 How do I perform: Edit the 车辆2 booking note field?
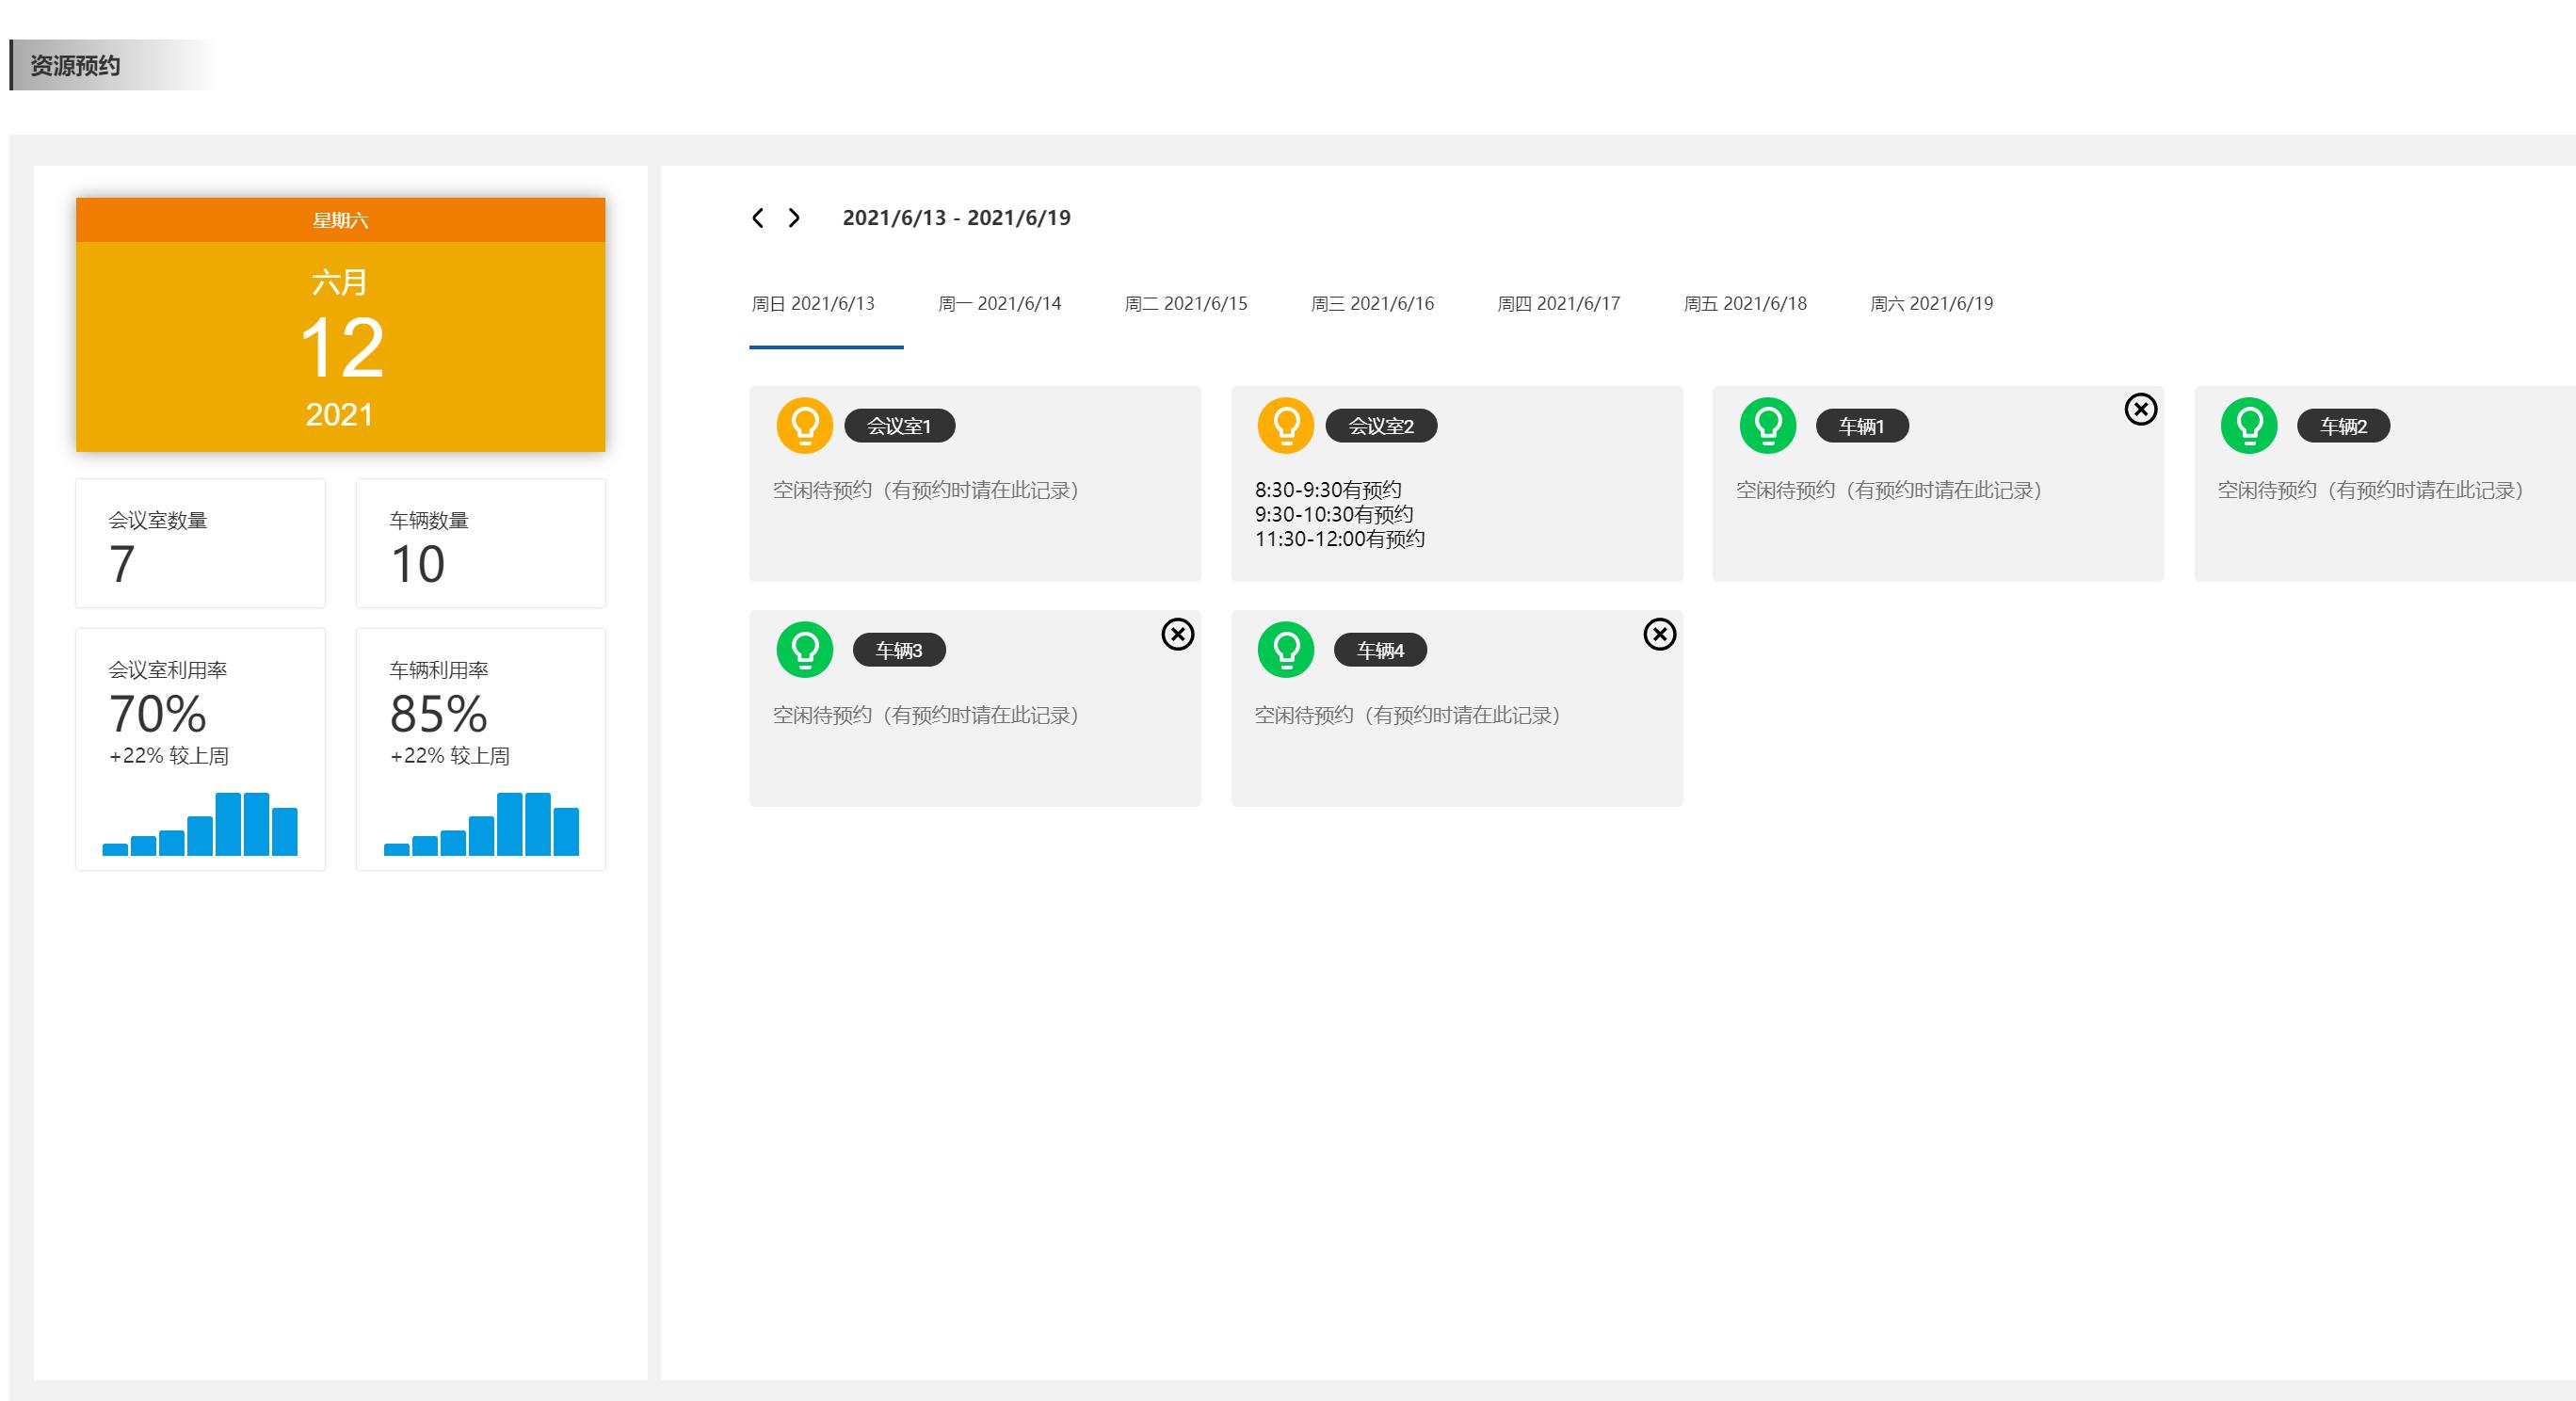tap(2371, 490)
